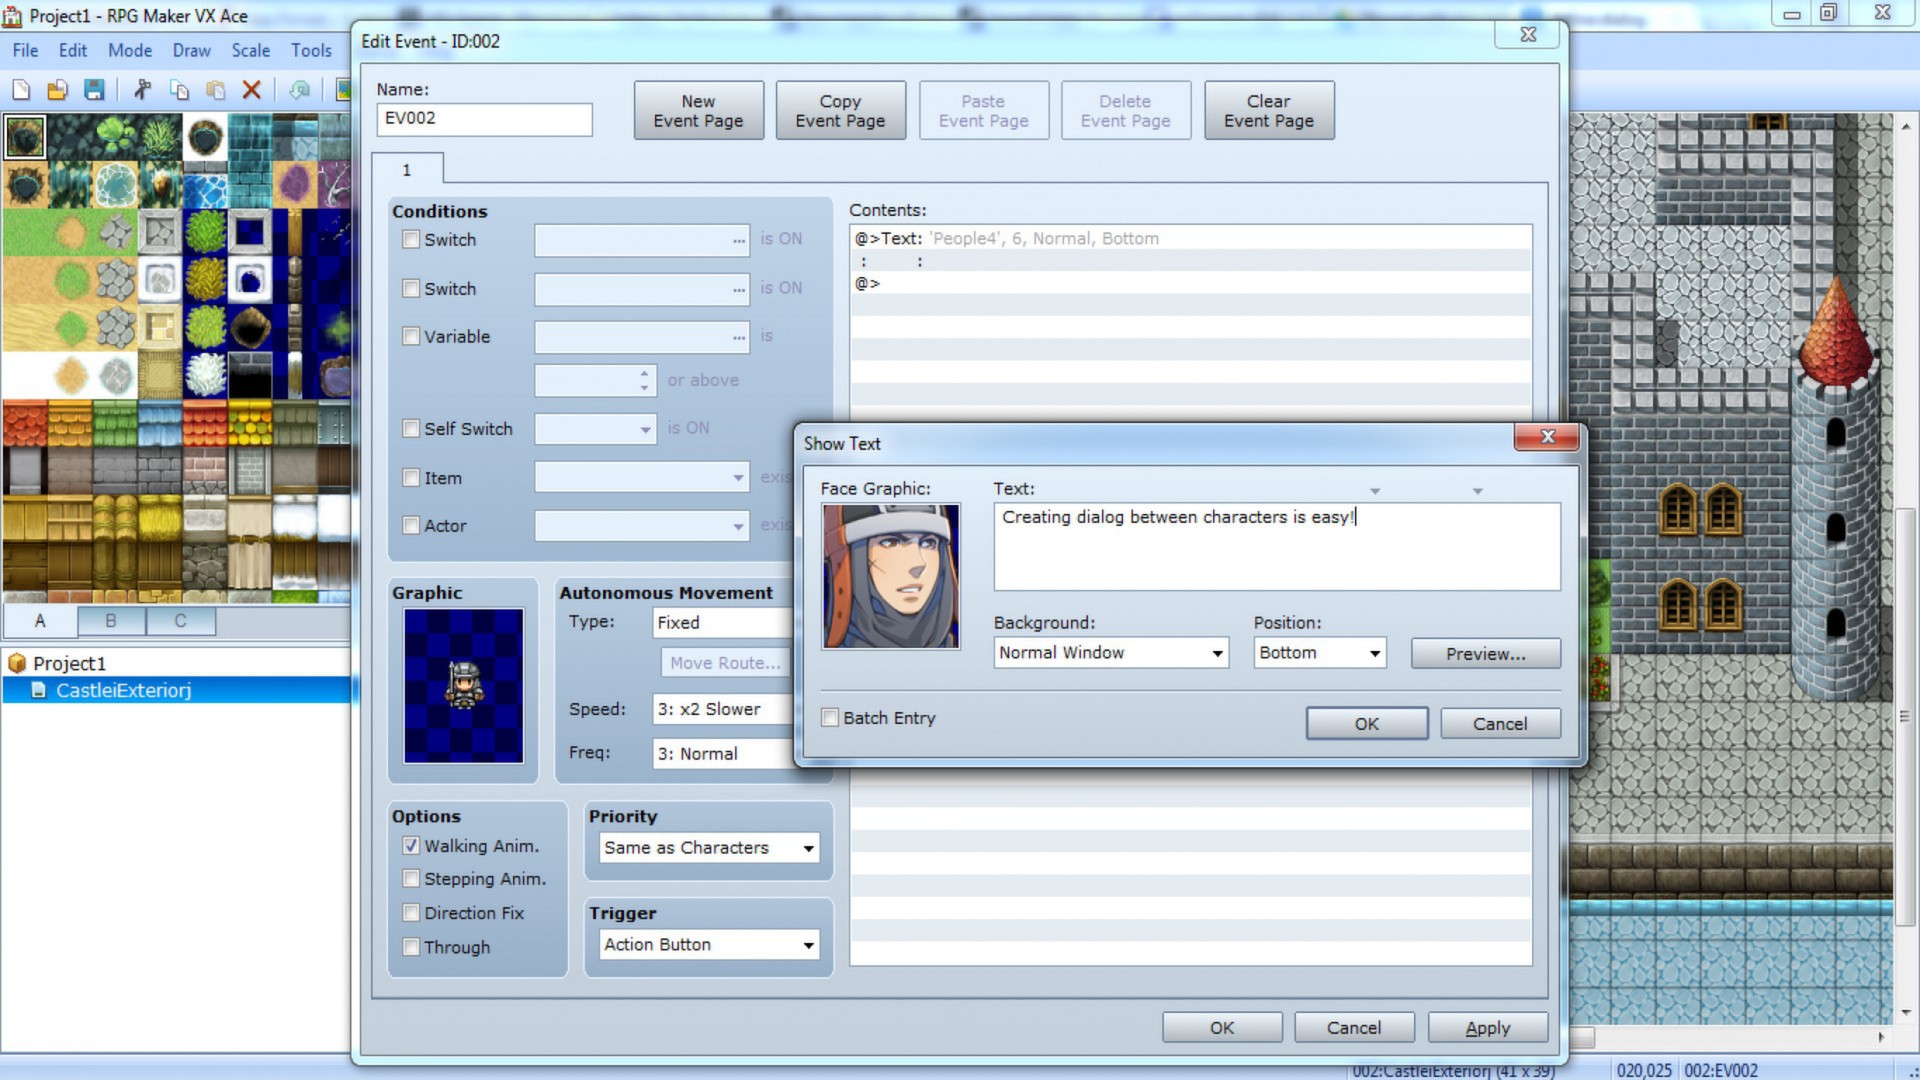Enable the Direction Fix checkbox
1920x1080 pixels.
[x=410, y=913]
